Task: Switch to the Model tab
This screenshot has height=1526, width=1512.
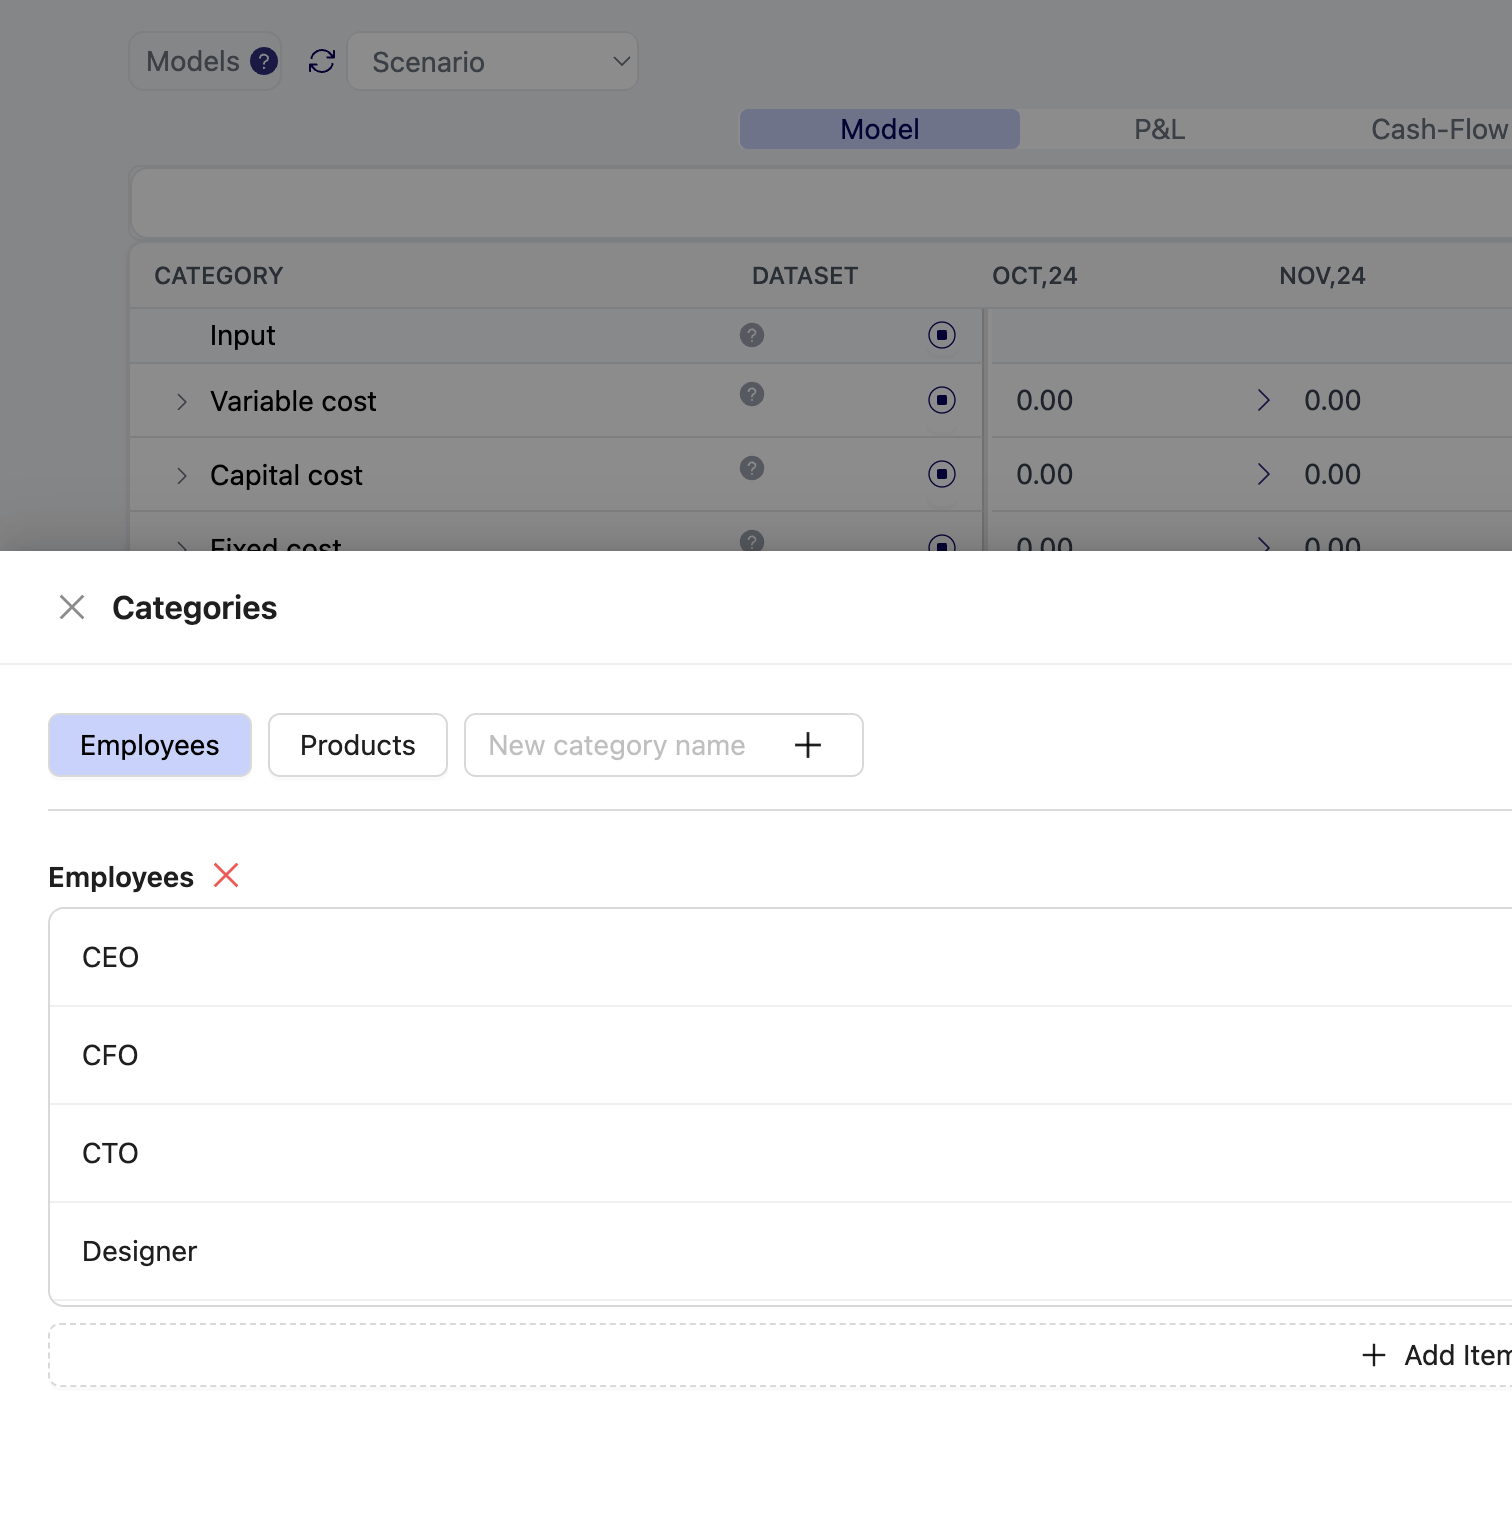Action: coord(880,129)
